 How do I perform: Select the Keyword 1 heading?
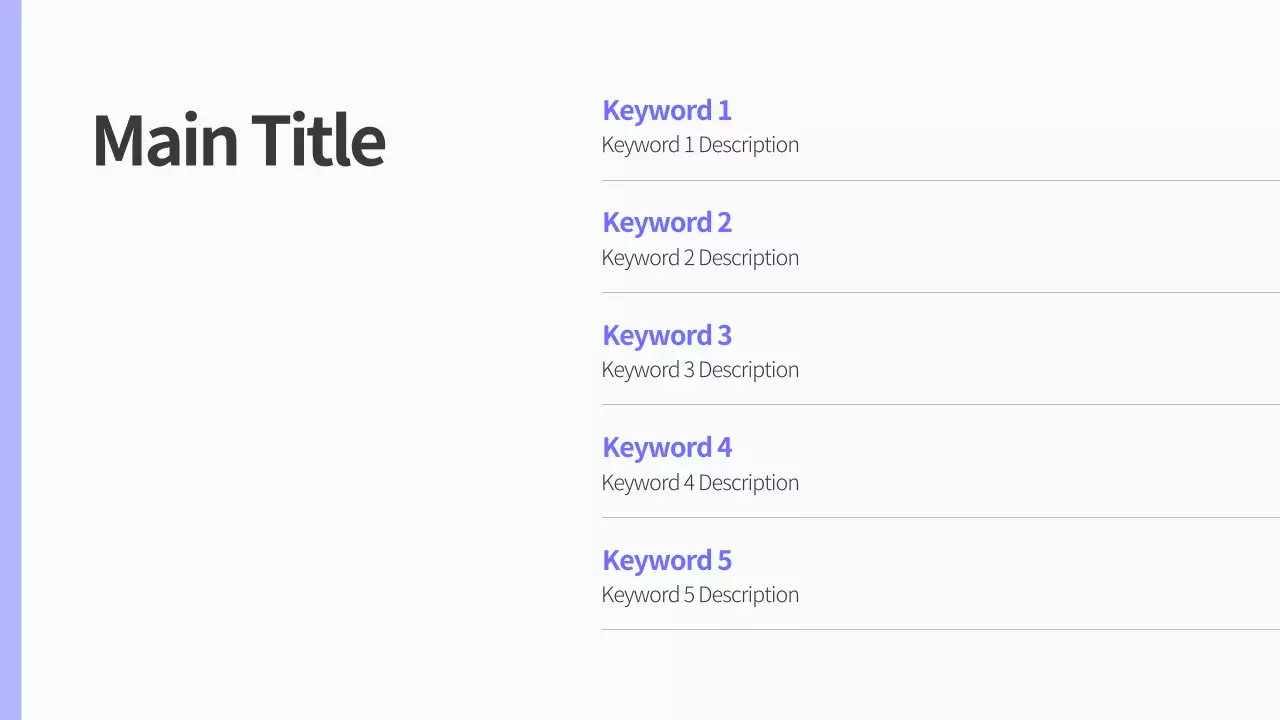[666, 110]
